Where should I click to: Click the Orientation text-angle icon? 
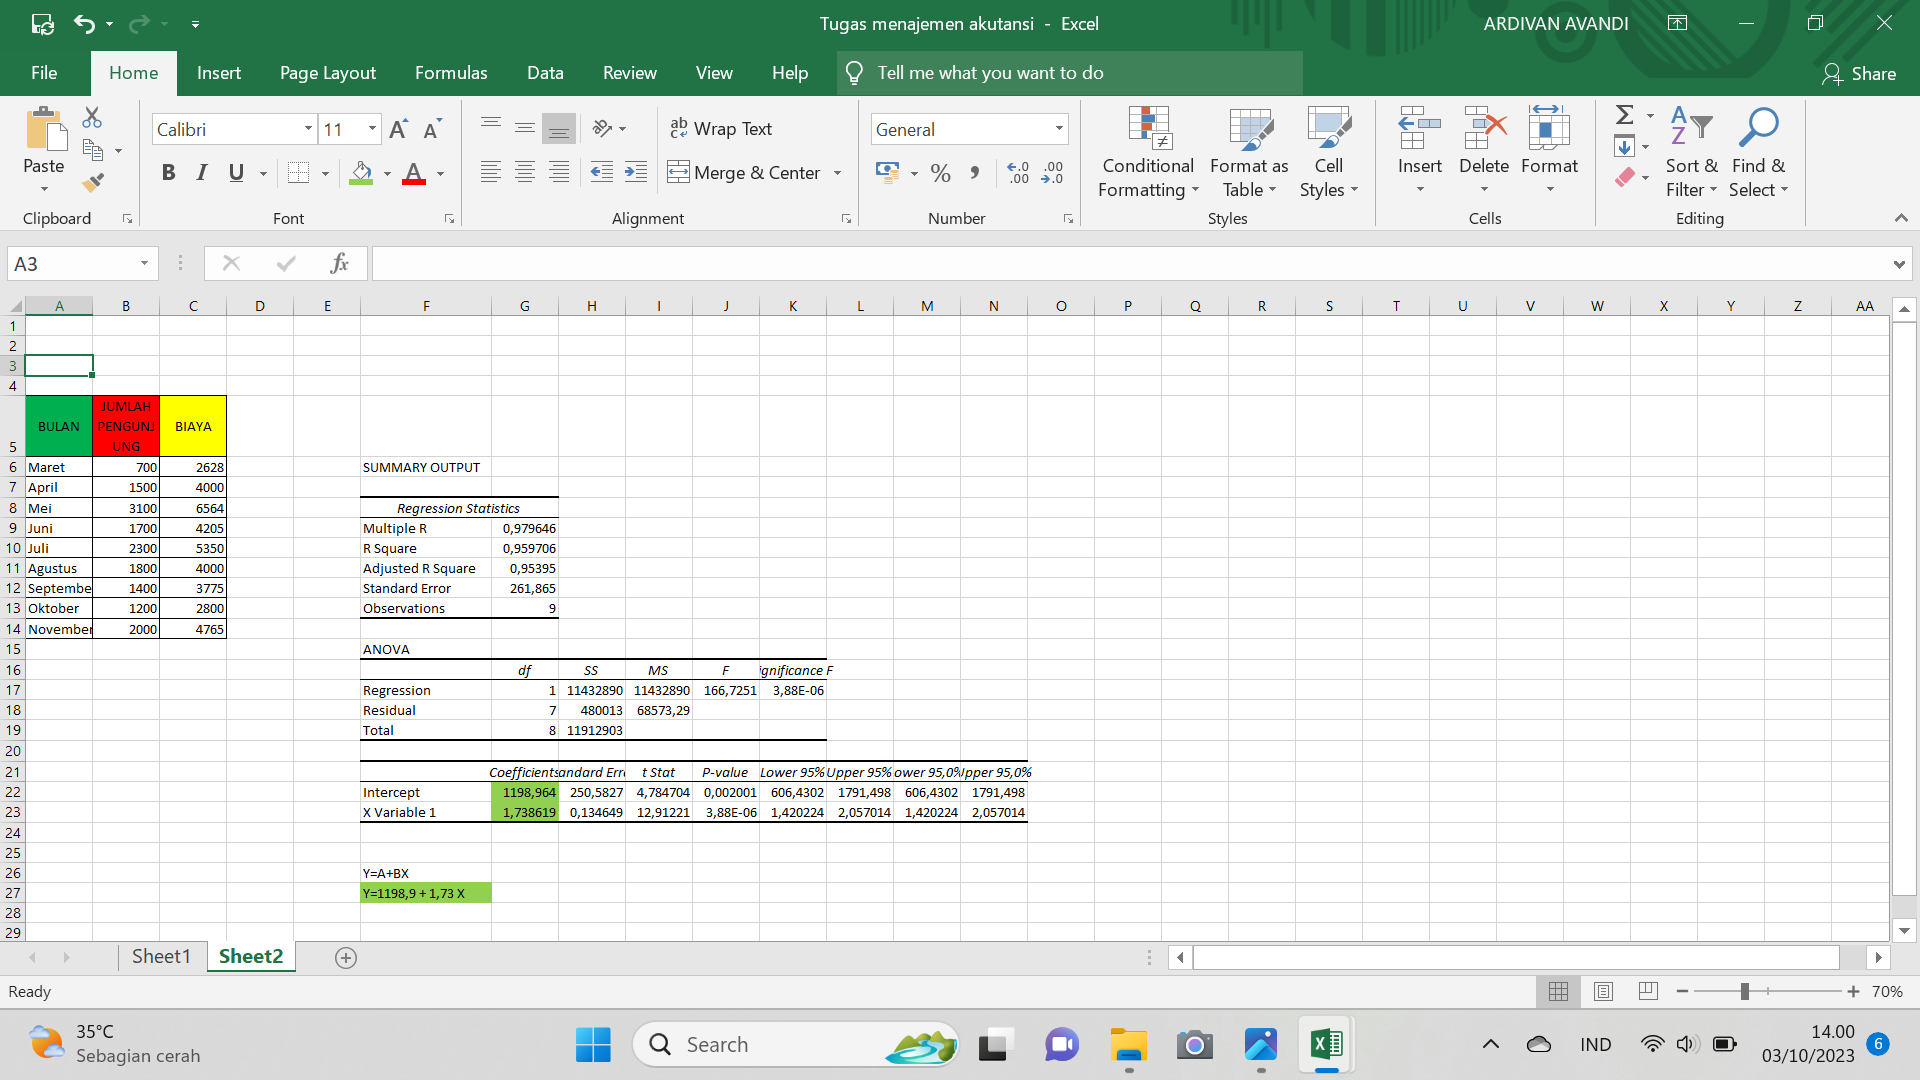pyautogui.click(x=602, y=128)
